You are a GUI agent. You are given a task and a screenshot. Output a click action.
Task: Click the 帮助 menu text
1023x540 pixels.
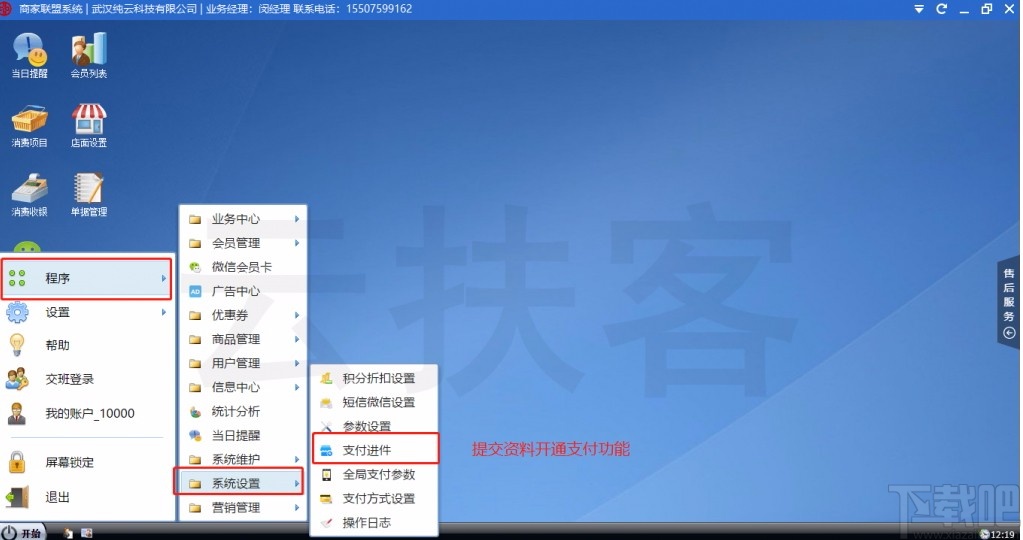[x=57, y=345]
